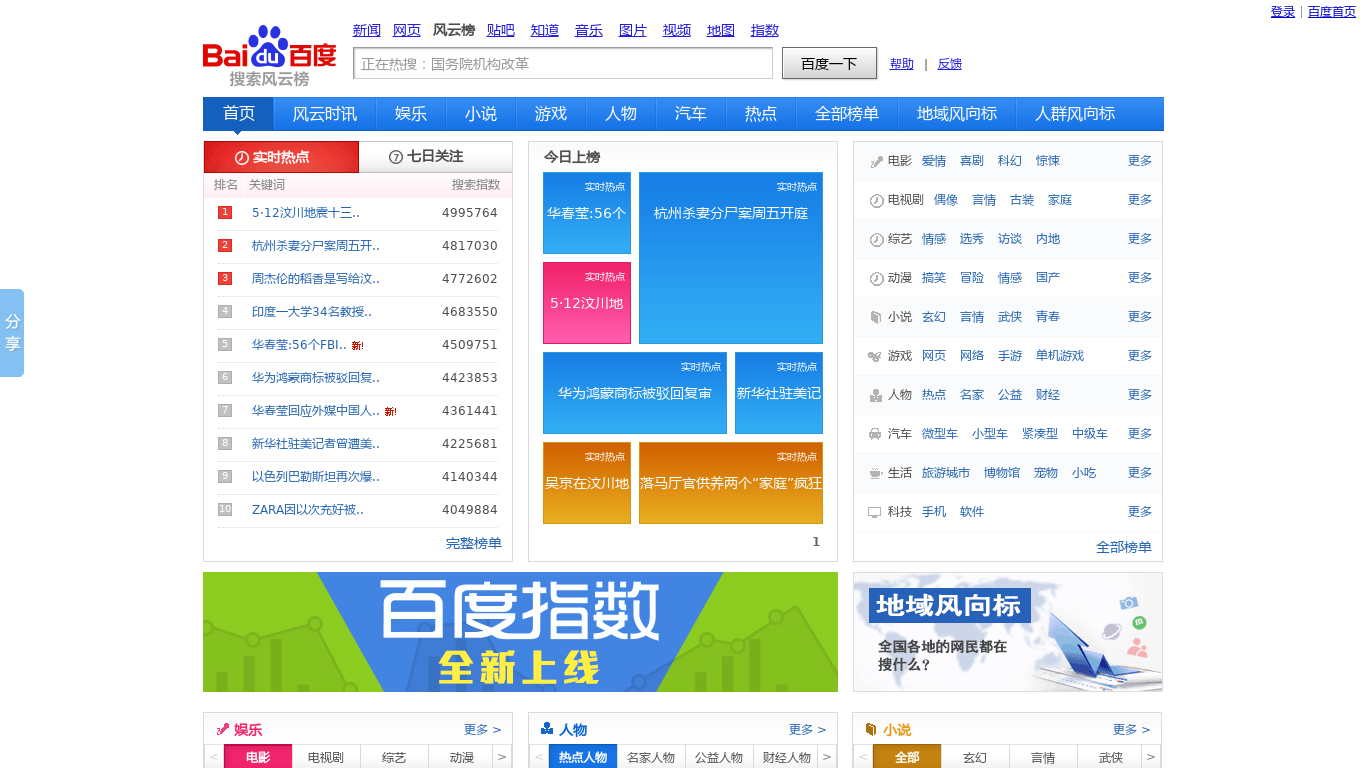
Task: Click the gamepad icon beside 游戏 category
Action: click(x=876, y=356)
